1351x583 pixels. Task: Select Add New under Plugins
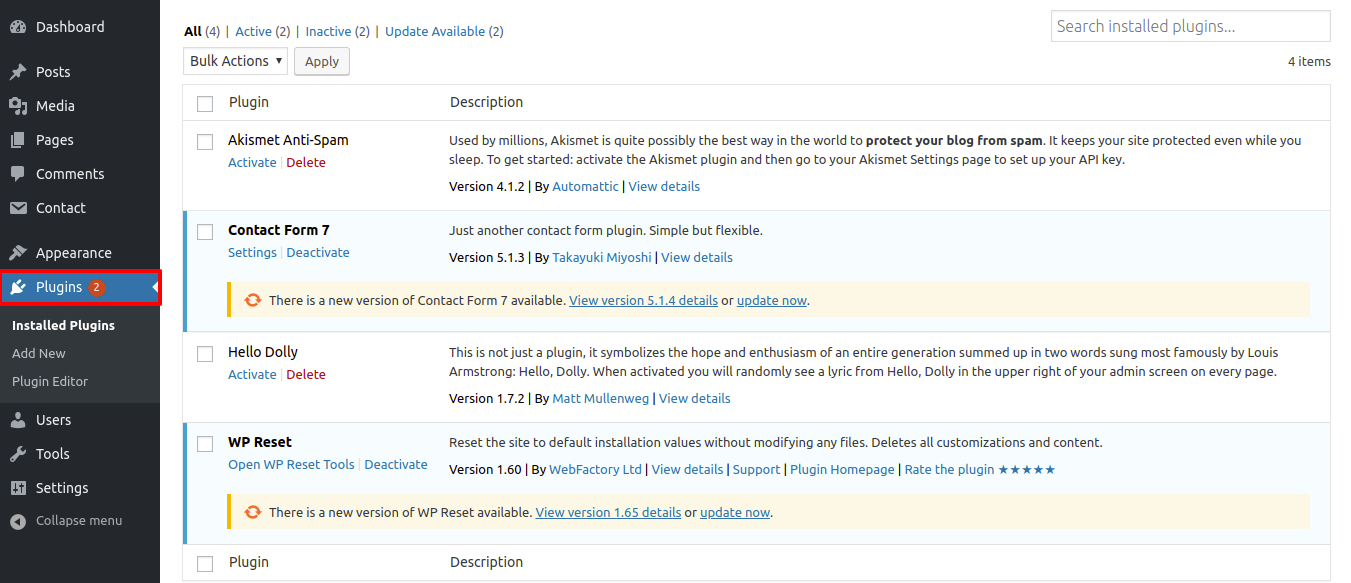[x=39, y=353]
